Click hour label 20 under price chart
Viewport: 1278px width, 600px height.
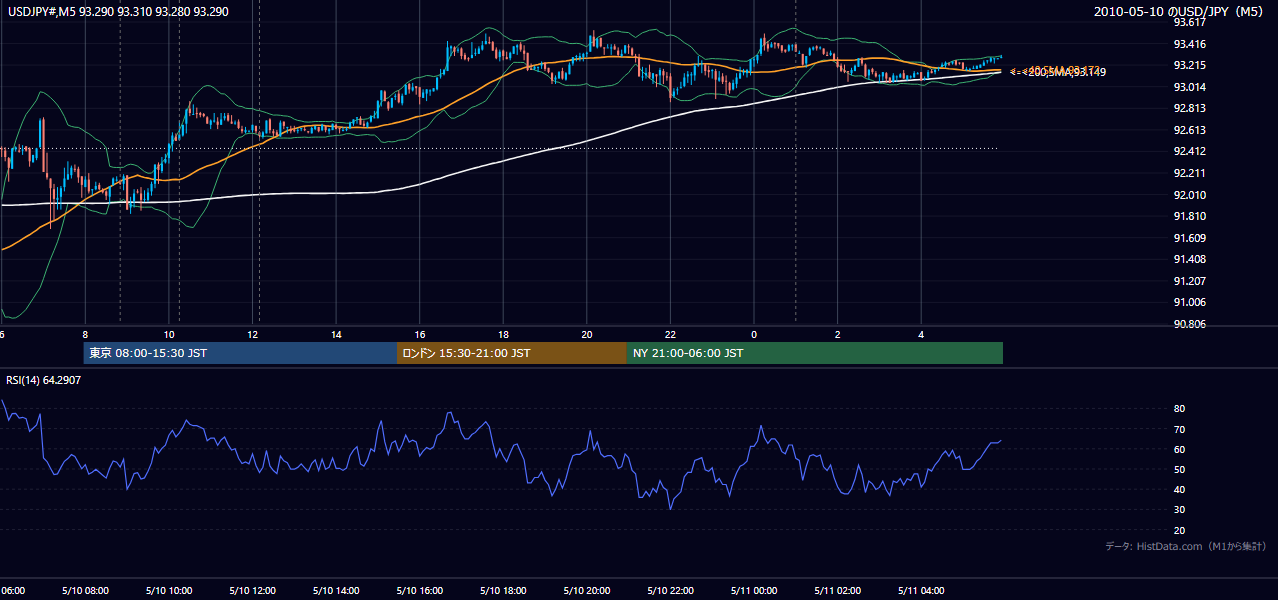click(x=587, y=334)
